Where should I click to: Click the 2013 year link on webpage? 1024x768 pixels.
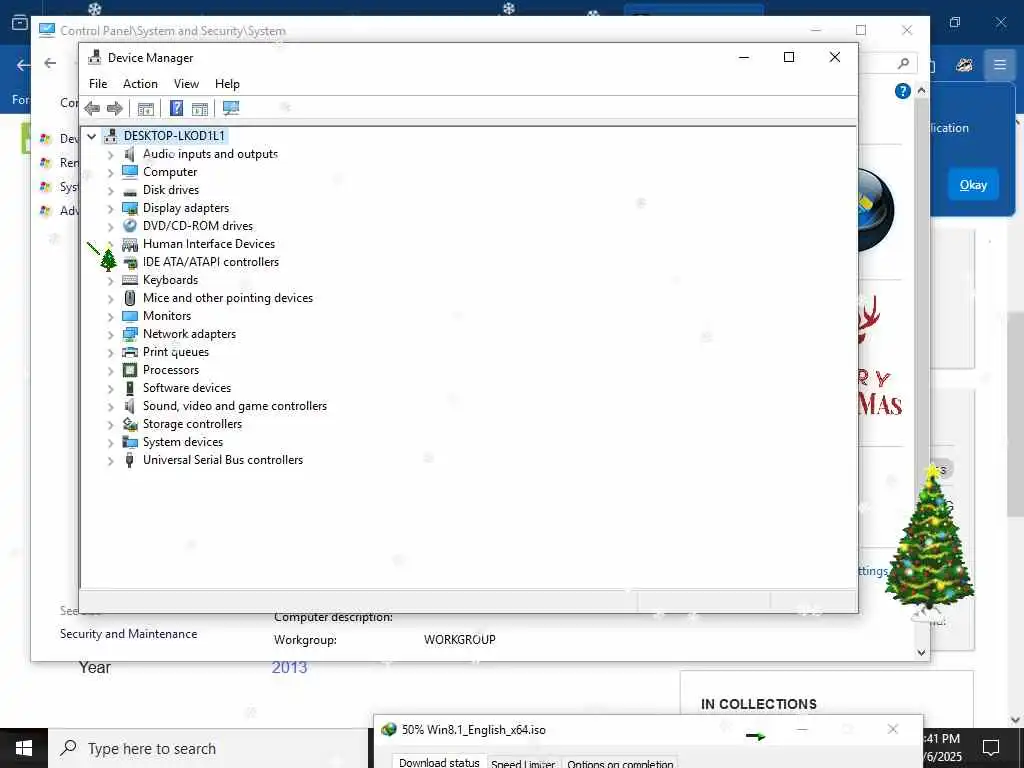coord(289,667)
